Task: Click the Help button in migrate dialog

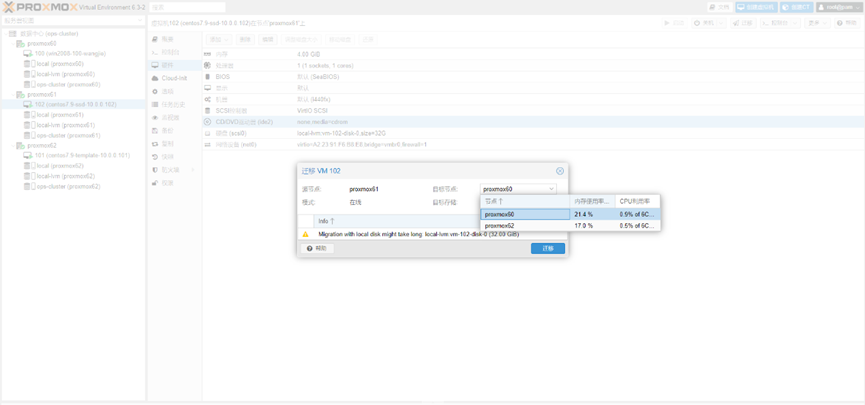Action: click(x=317, y=248)
